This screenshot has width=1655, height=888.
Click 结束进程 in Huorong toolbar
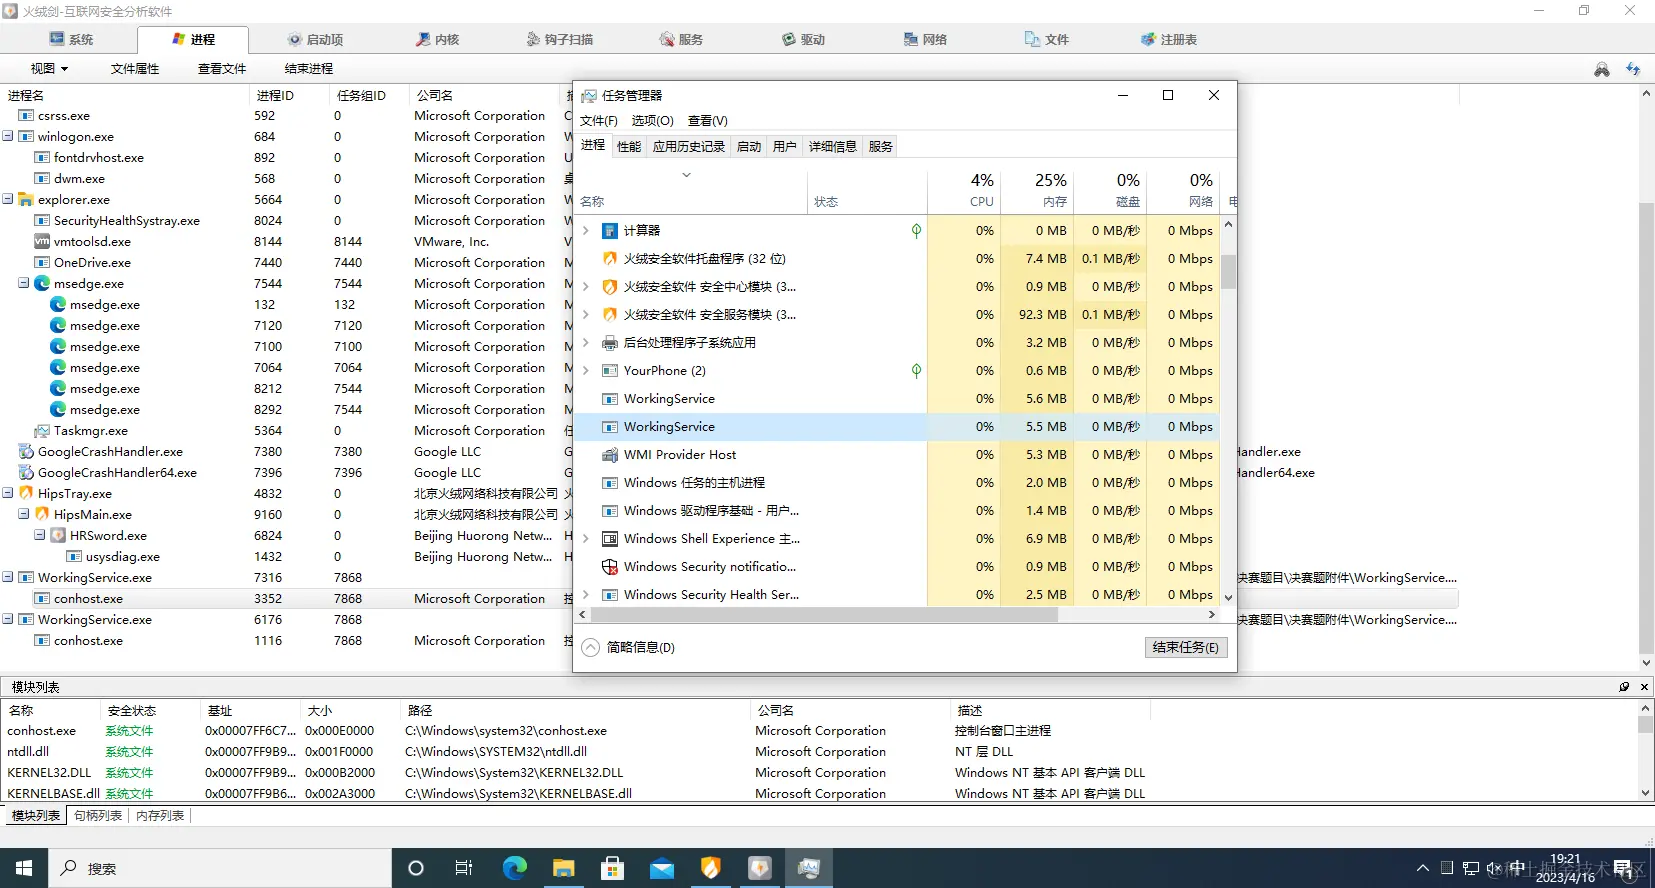tap(309, 69)
